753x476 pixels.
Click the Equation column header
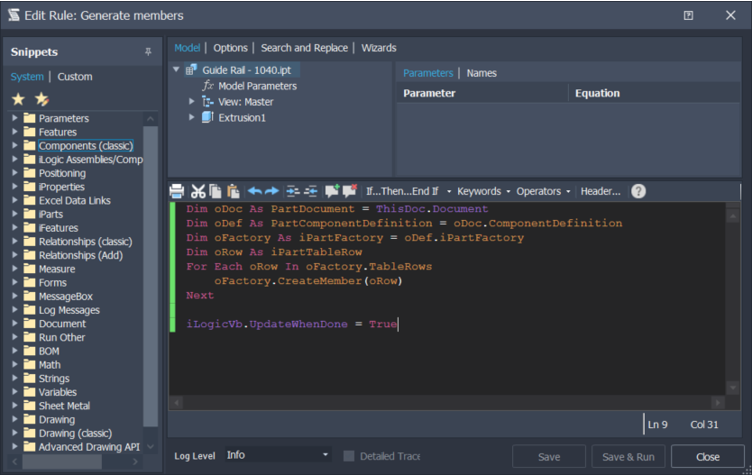pos(654,93)
